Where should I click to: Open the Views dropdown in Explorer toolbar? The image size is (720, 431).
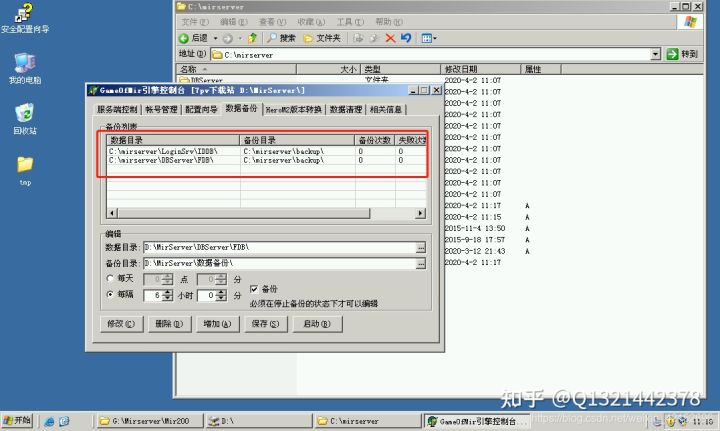click(x=429, y=38)
